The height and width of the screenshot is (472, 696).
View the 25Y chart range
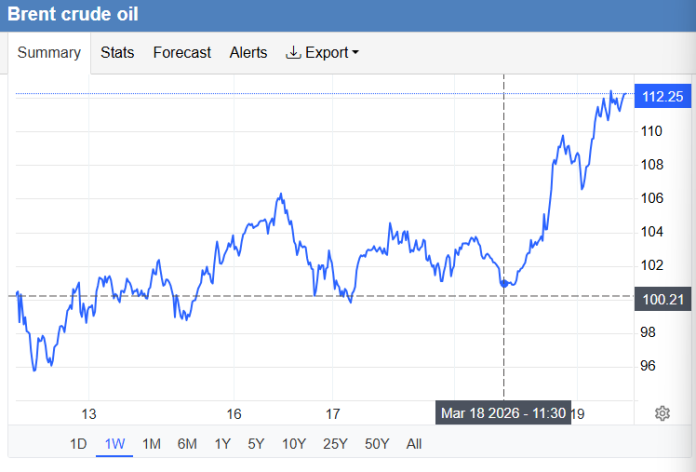pos(334,443)
